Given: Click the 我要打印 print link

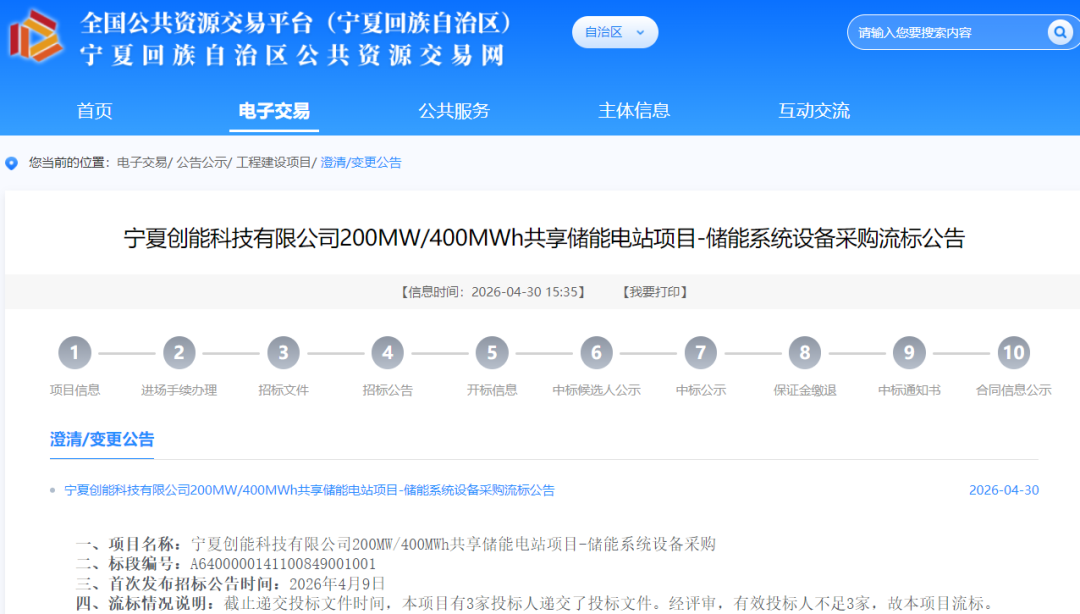Looking at the screenshot, I should tap(655, 292).
